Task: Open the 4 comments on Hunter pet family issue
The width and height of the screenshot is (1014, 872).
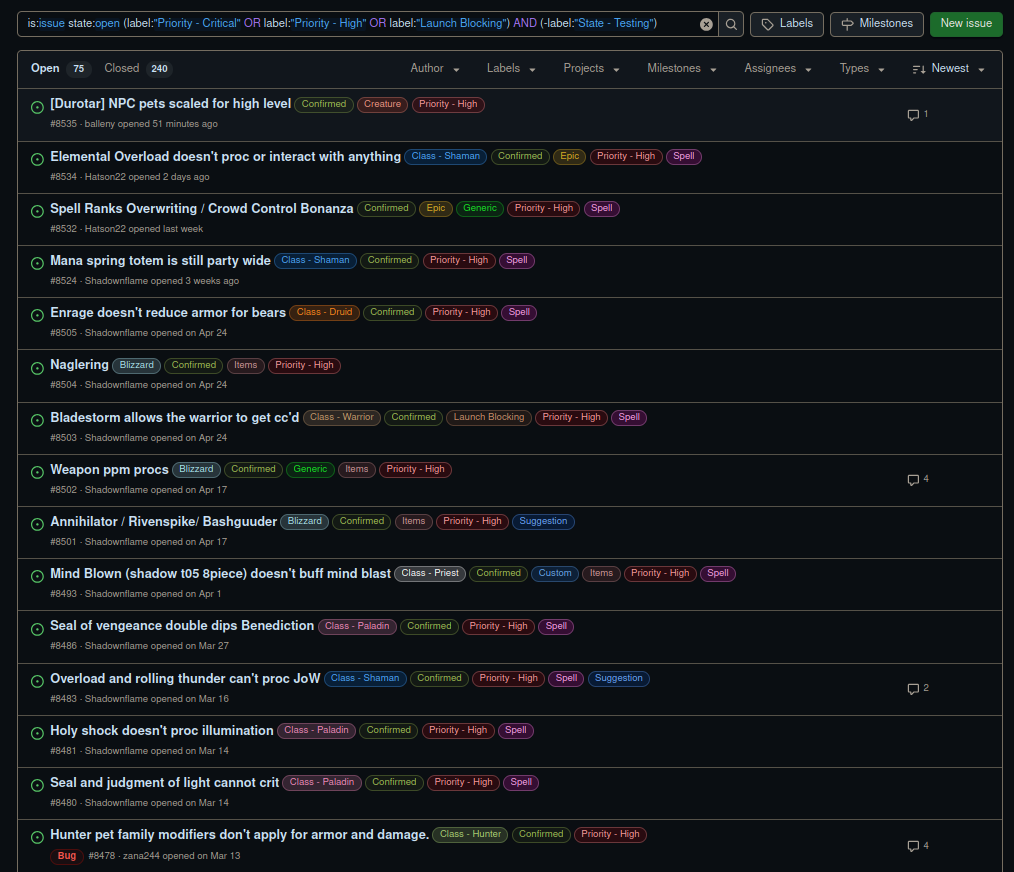Action: coord(918,846)
